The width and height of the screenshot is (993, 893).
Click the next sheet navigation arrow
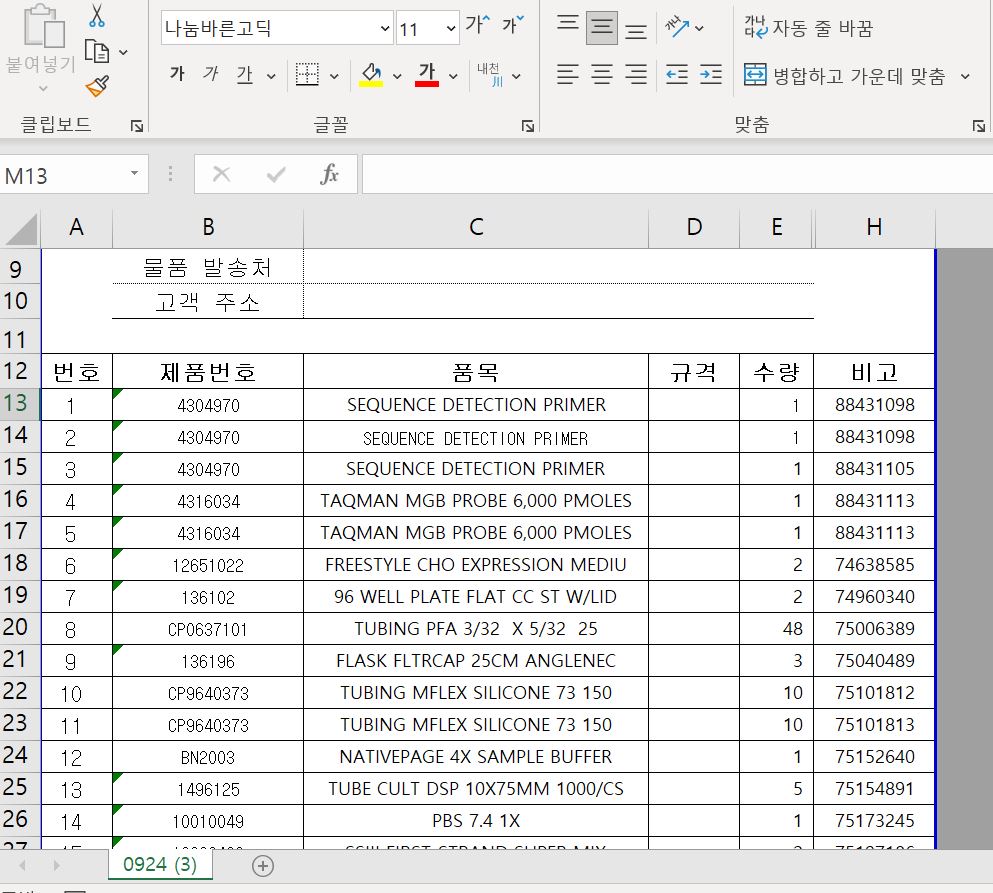tap(56, 865)
